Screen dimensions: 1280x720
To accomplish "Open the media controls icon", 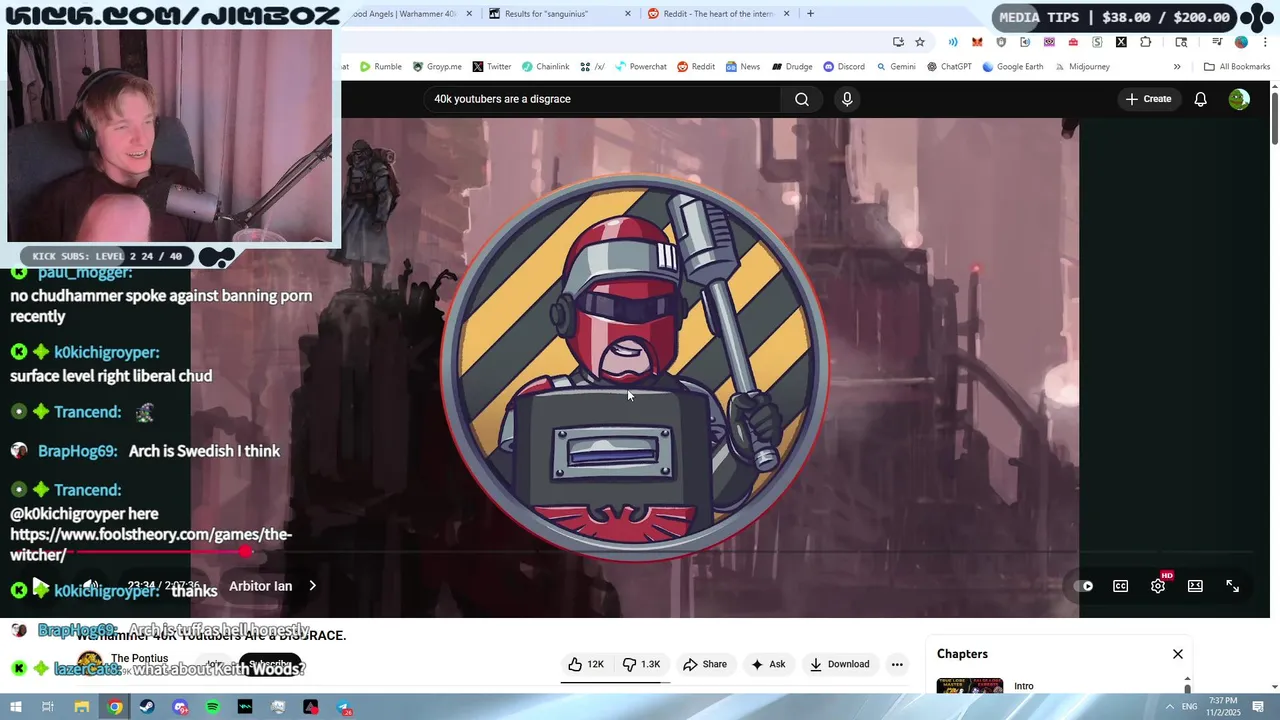I will click(1217, 42).
